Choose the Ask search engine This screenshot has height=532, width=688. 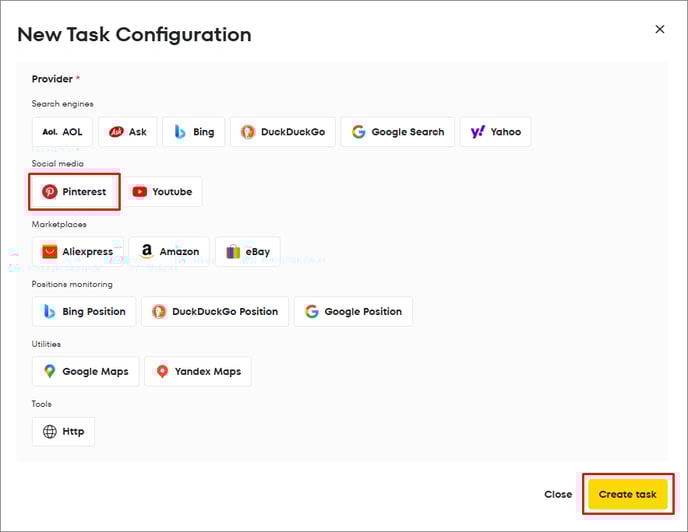pos(128,132)
